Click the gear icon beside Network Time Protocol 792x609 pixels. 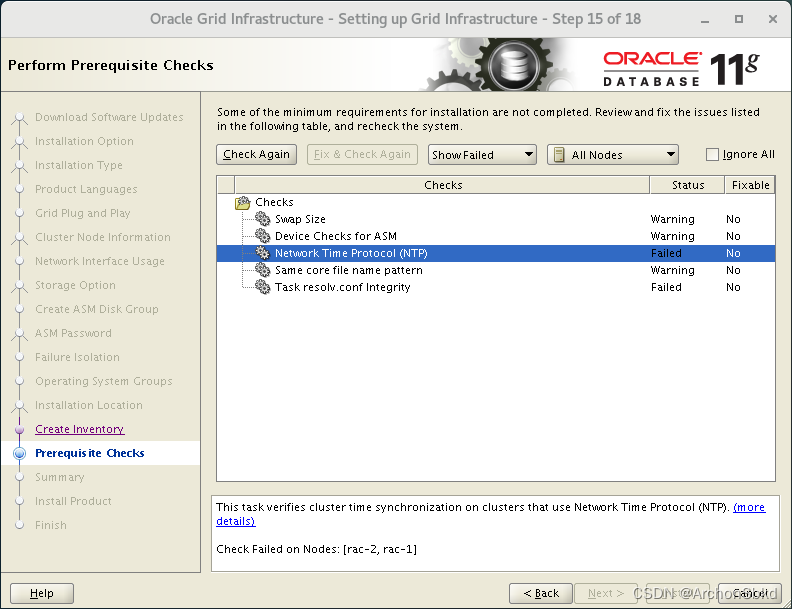(x=263, y=252)
